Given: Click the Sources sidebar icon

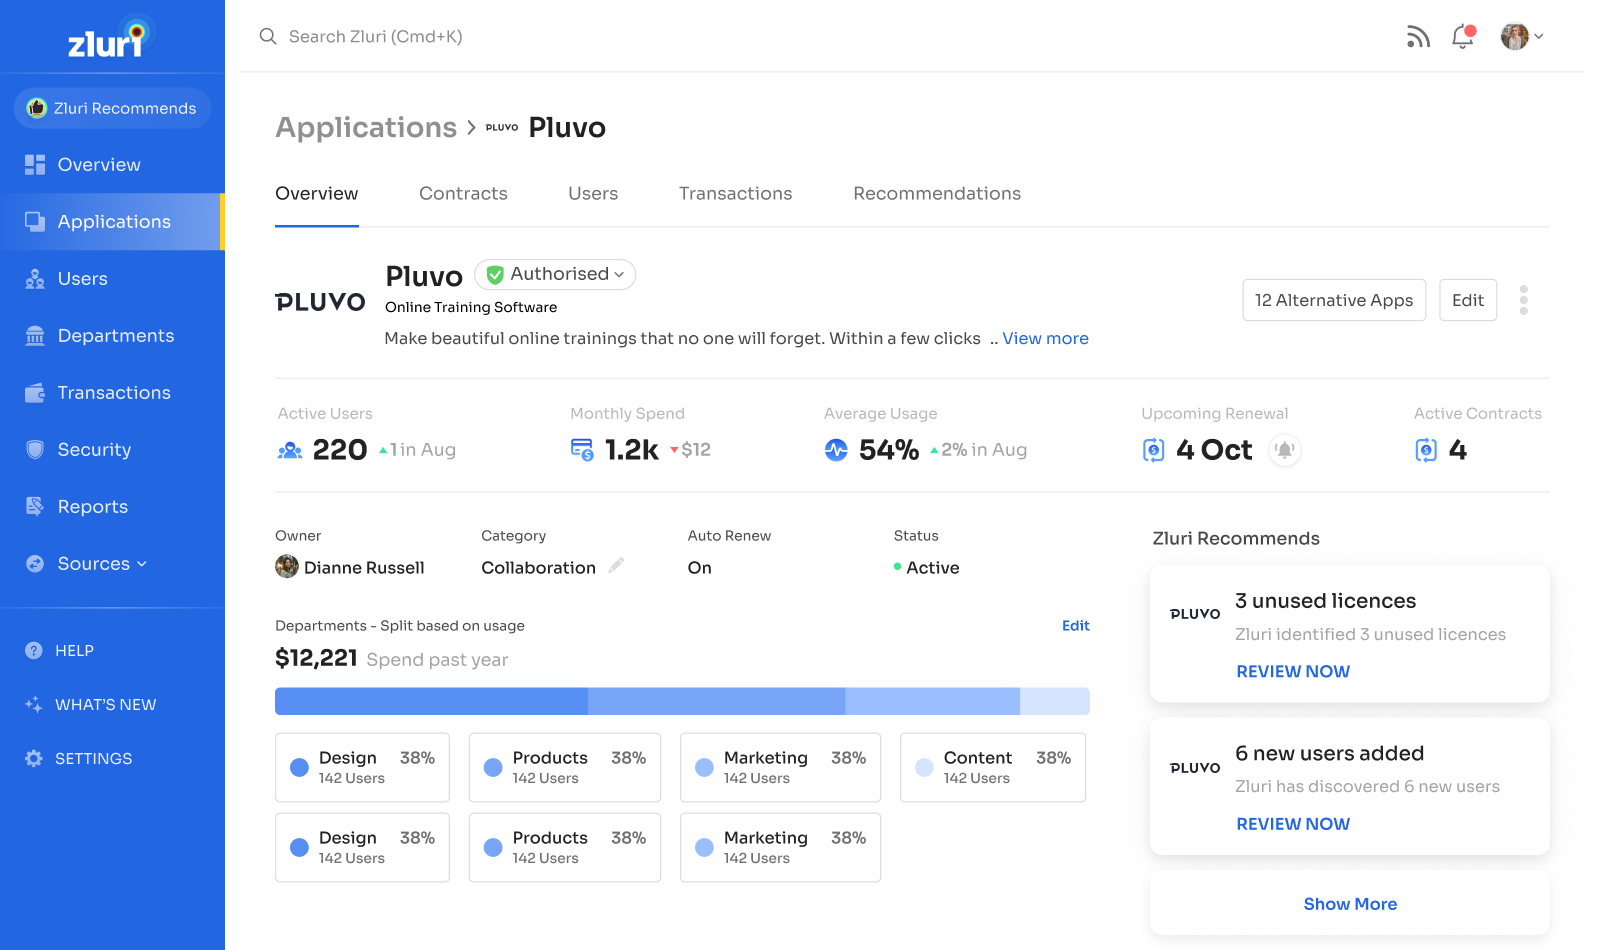Looking at the screenshot, I should (x=35, y=564).
